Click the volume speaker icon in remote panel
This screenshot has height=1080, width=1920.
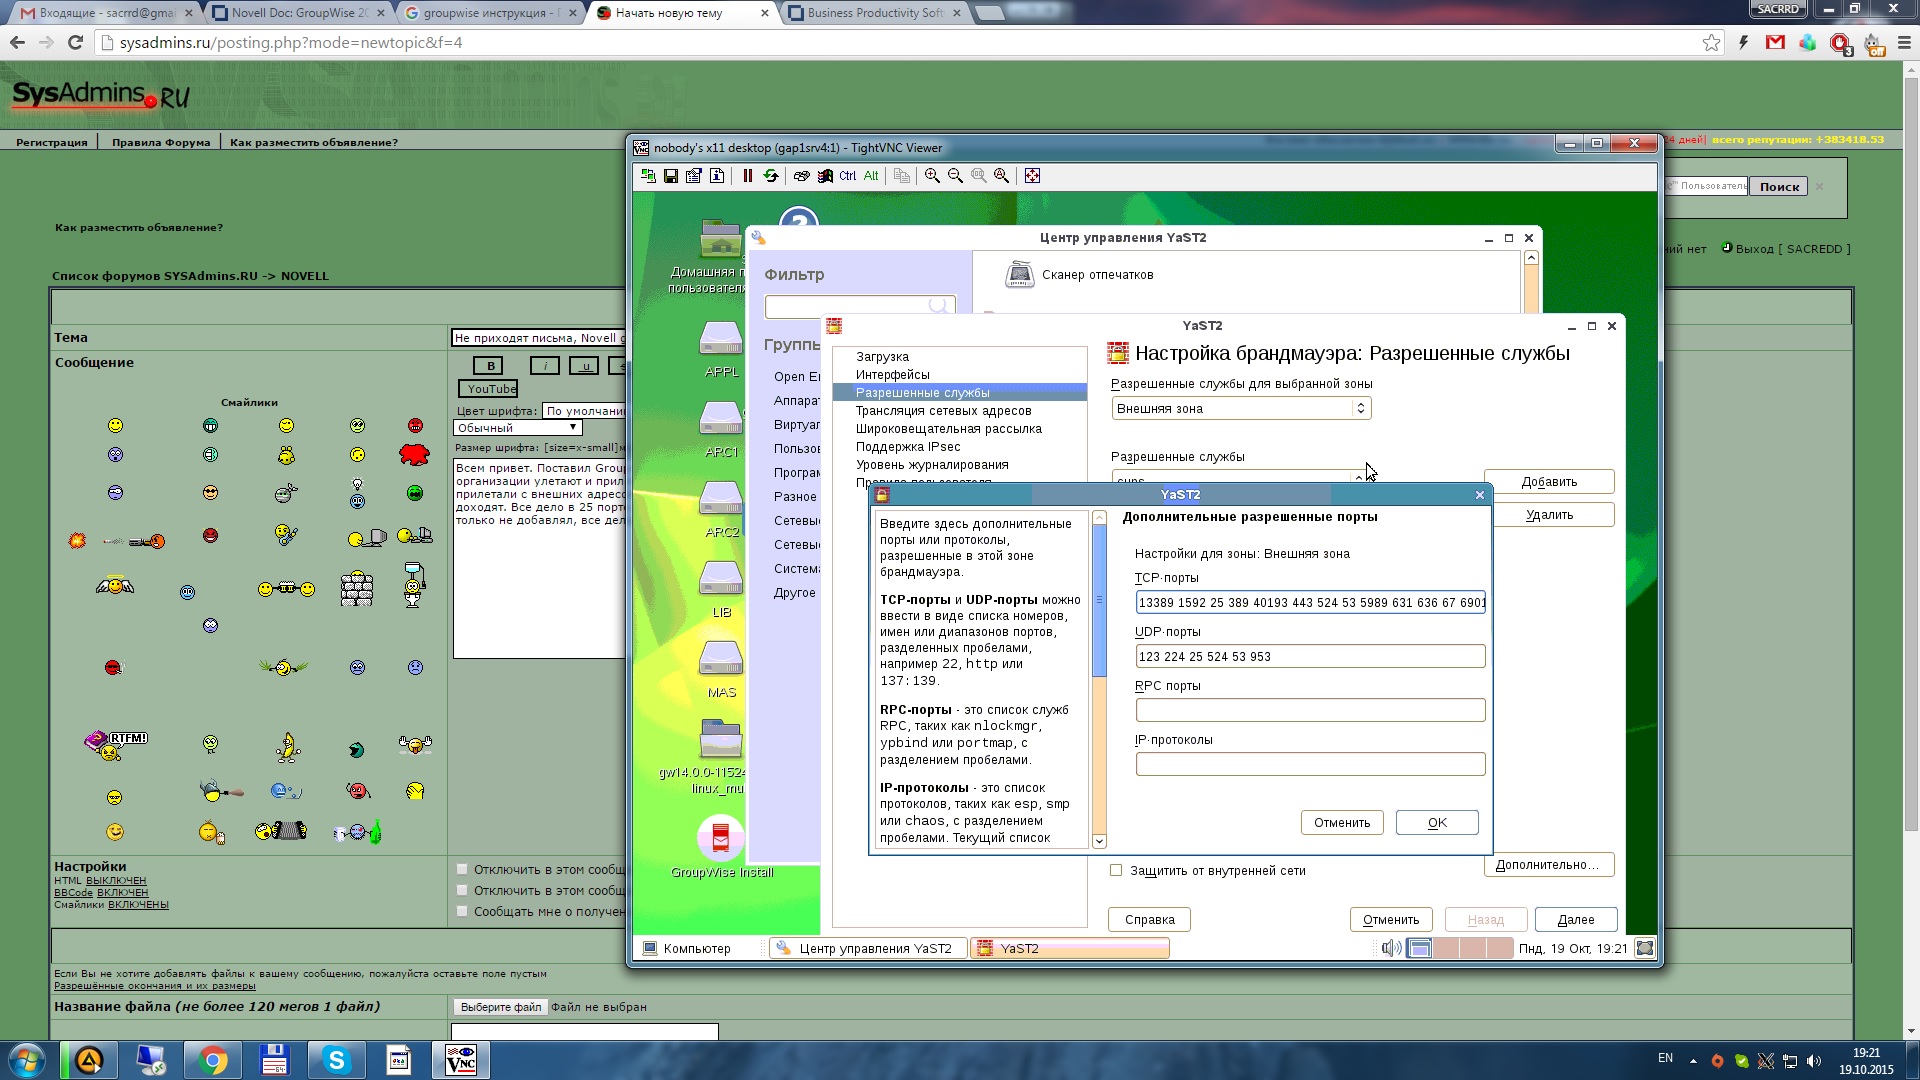[1390, 948]
